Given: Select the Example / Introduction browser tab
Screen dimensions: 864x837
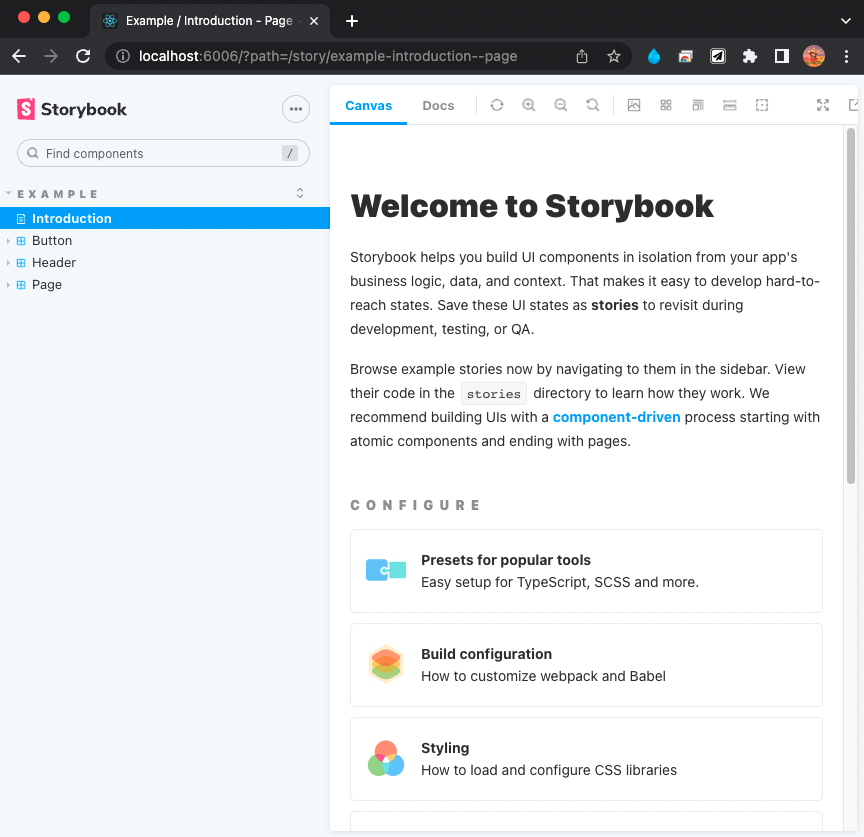Looking at the screenshot, I should (x=209, y=21).
